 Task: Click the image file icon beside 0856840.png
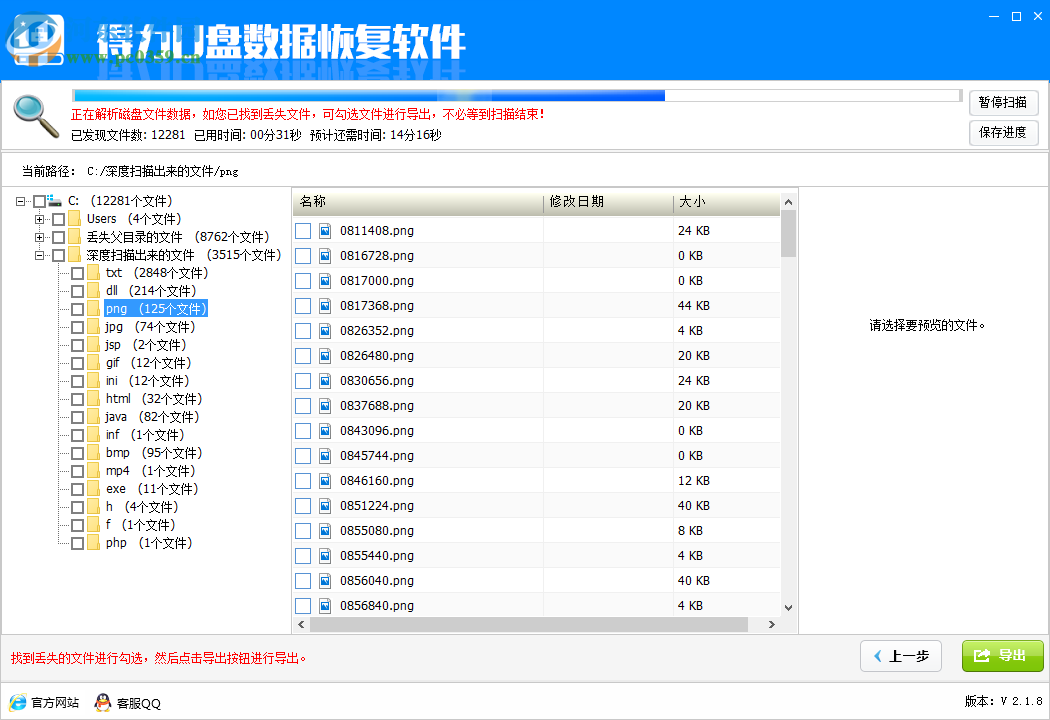(324, 605)
